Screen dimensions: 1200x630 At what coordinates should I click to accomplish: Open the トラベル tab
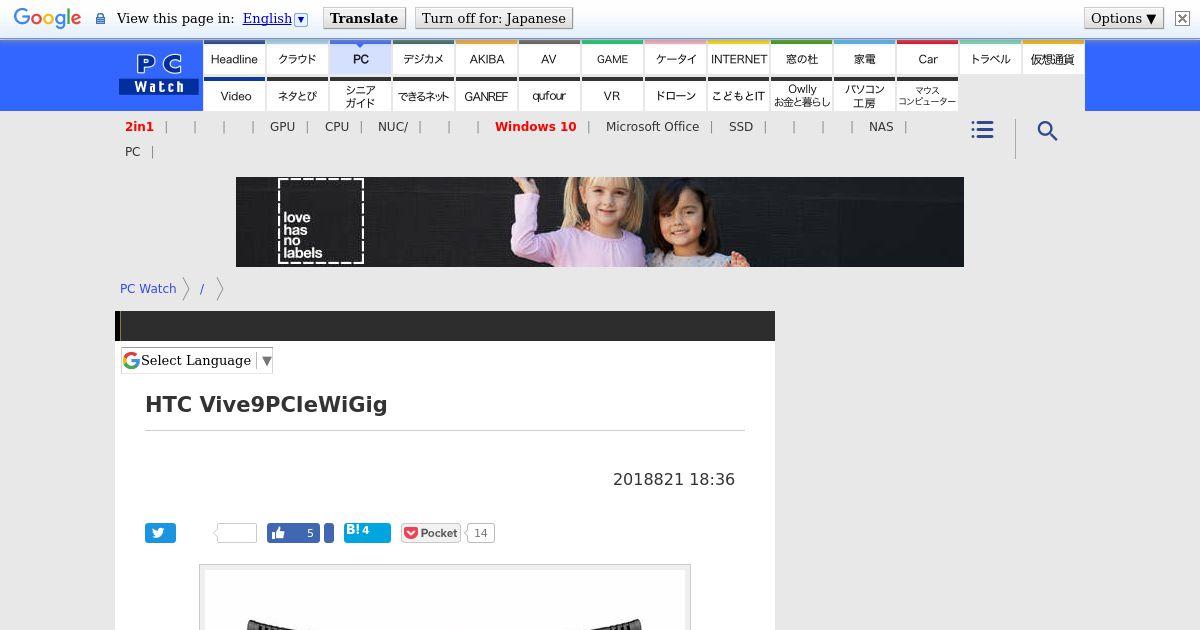[x=991, y=58]
